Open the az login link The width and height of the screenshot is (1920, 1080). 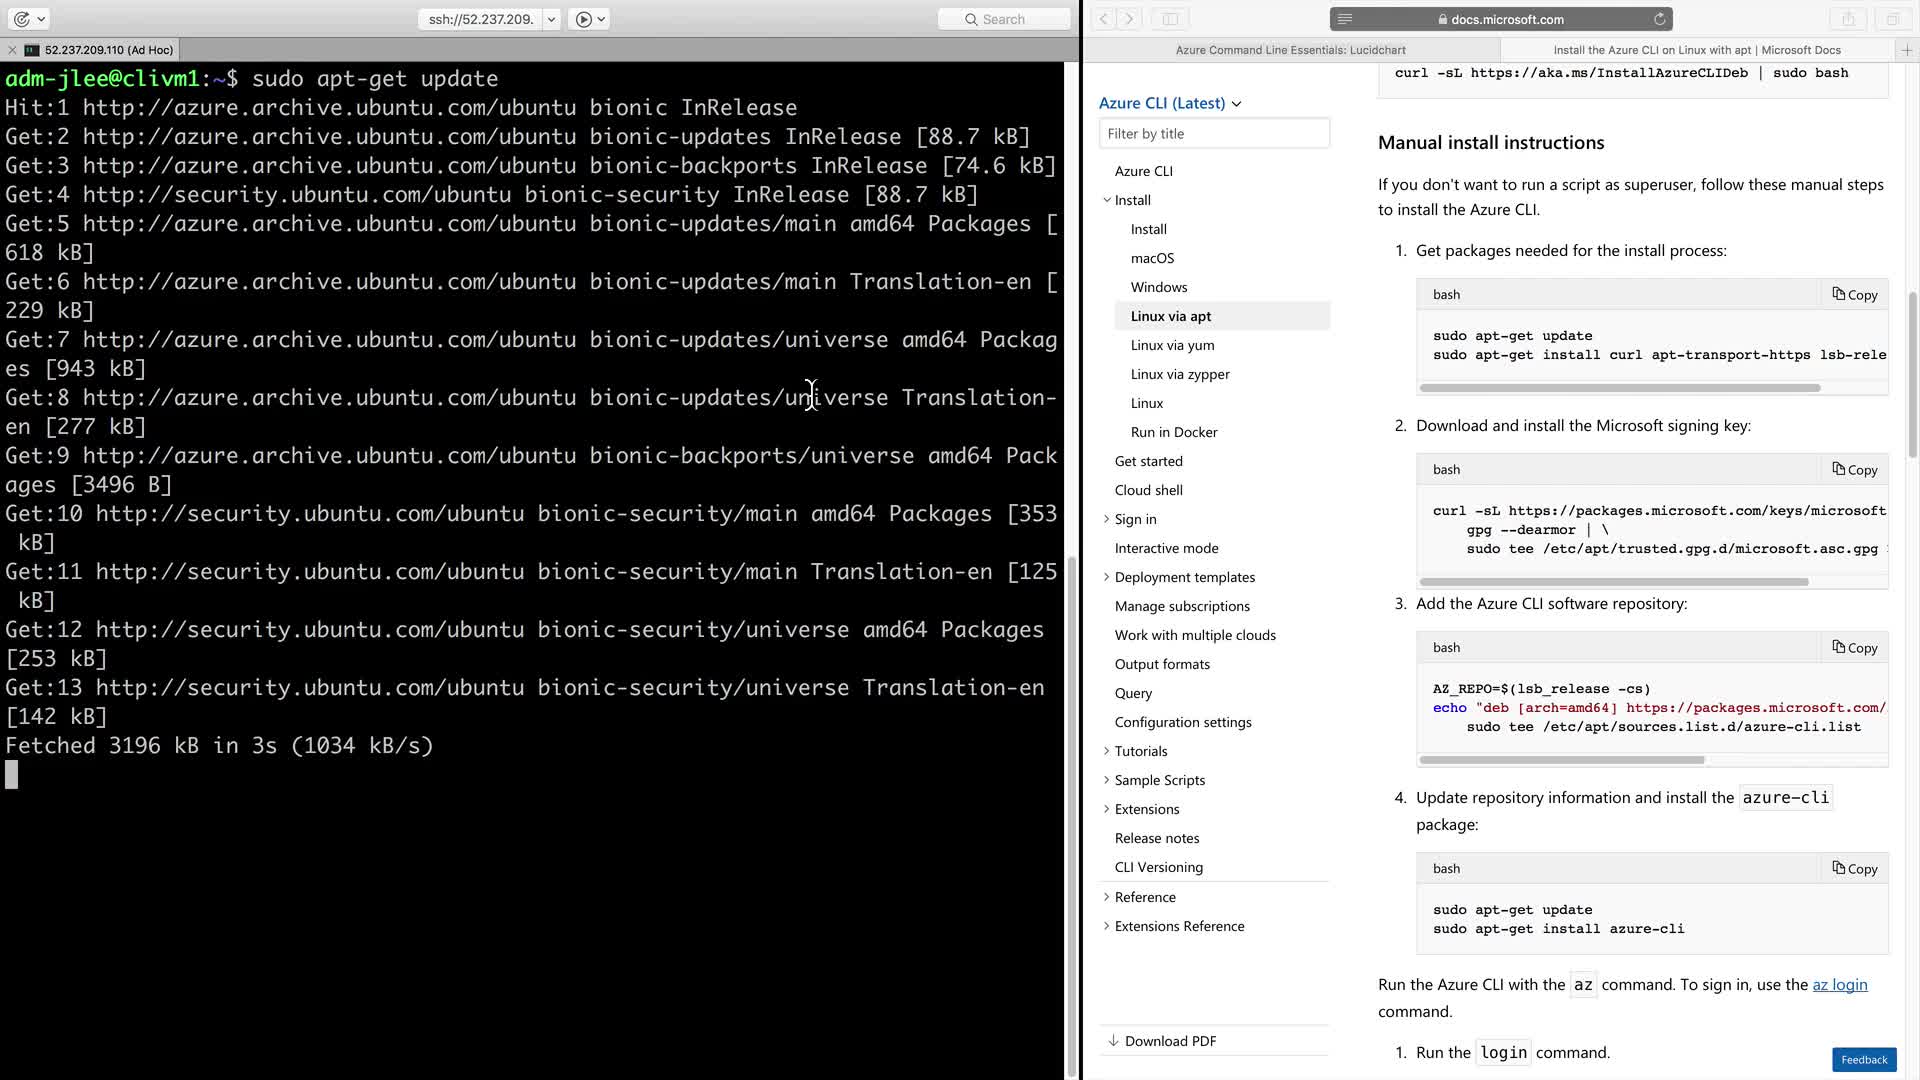(x=1839, y=985)
